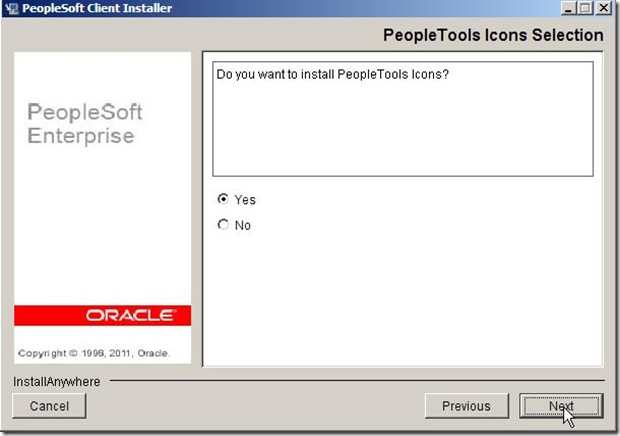This screenshot has width=620, height=436.
Task: Cancel the installation
Action: pyautogui.click(x=49, y=406)
